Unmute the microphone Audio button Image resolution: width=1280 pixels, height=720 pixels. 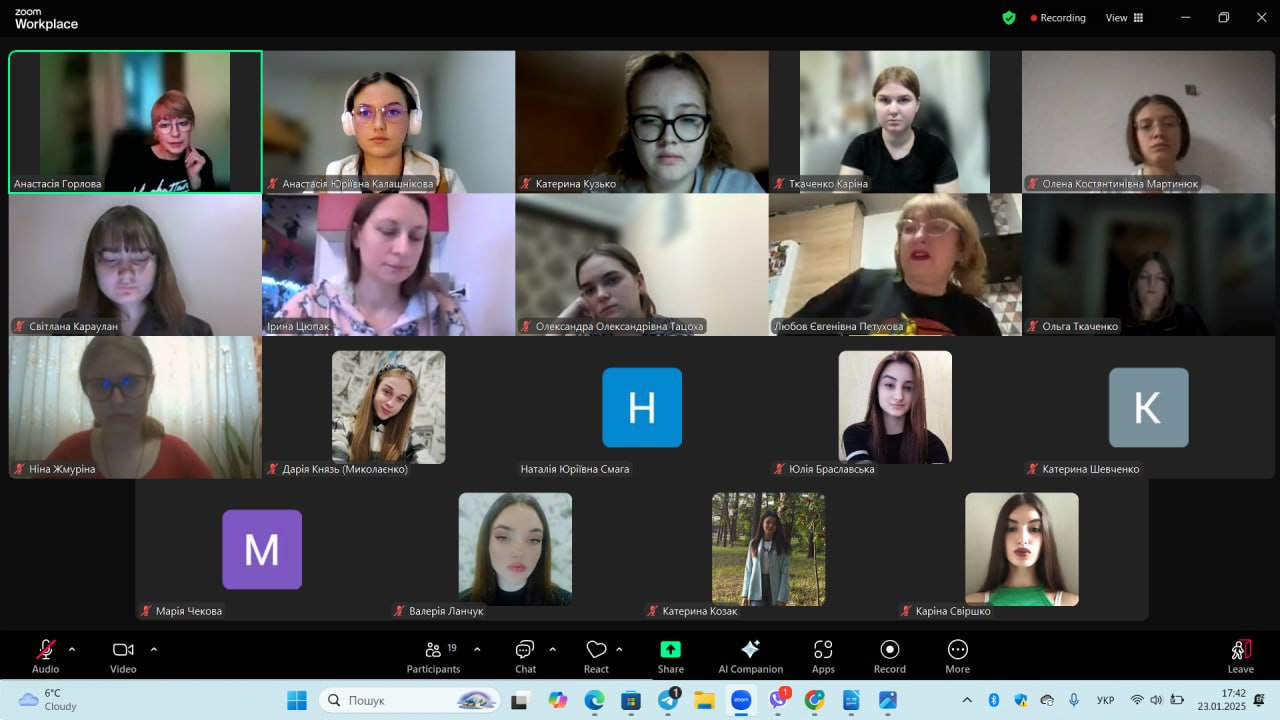[x=46, y=657]
